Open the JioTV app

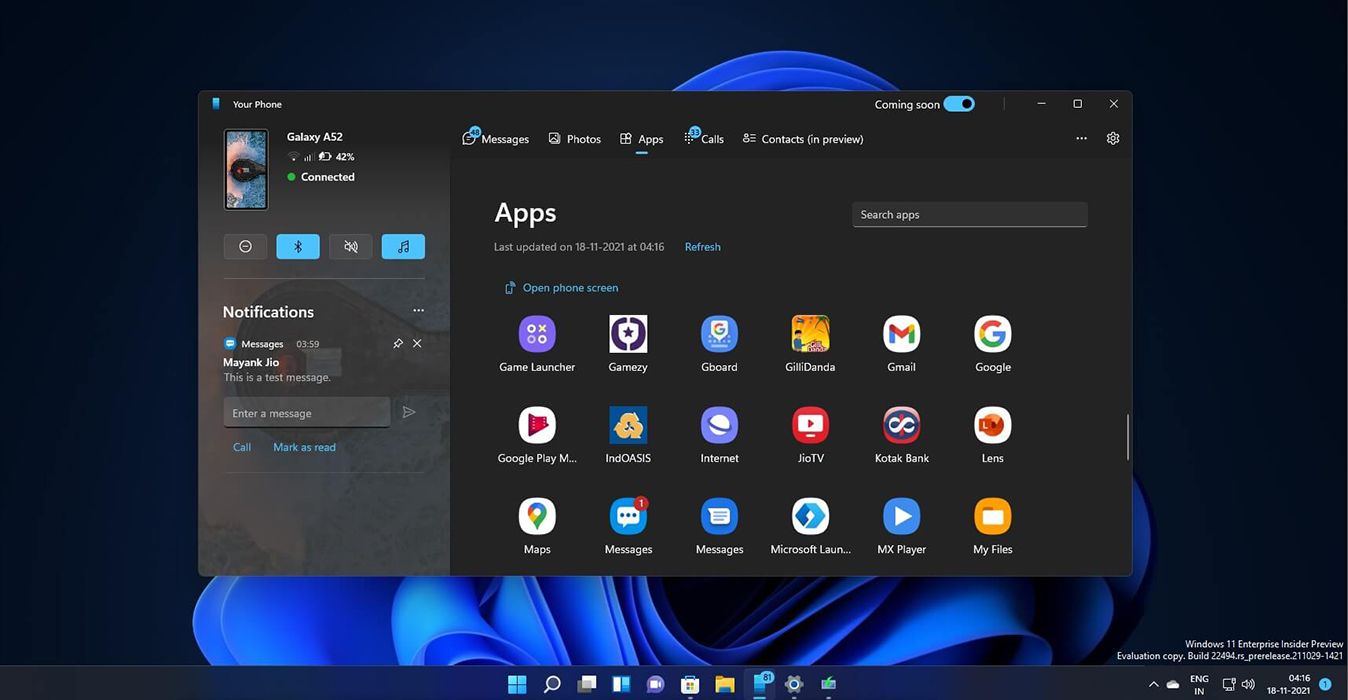pos(809,424)
